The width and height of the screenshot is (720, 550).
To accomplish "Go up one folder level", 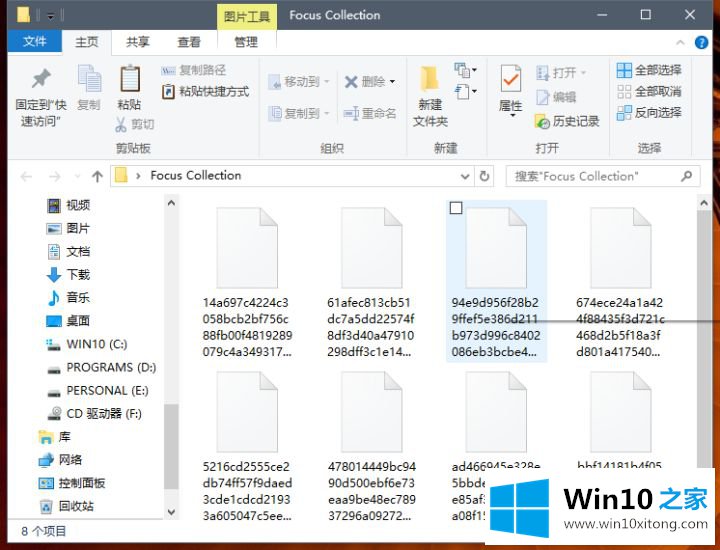I will pyautogui.click(x=97, y=176).
